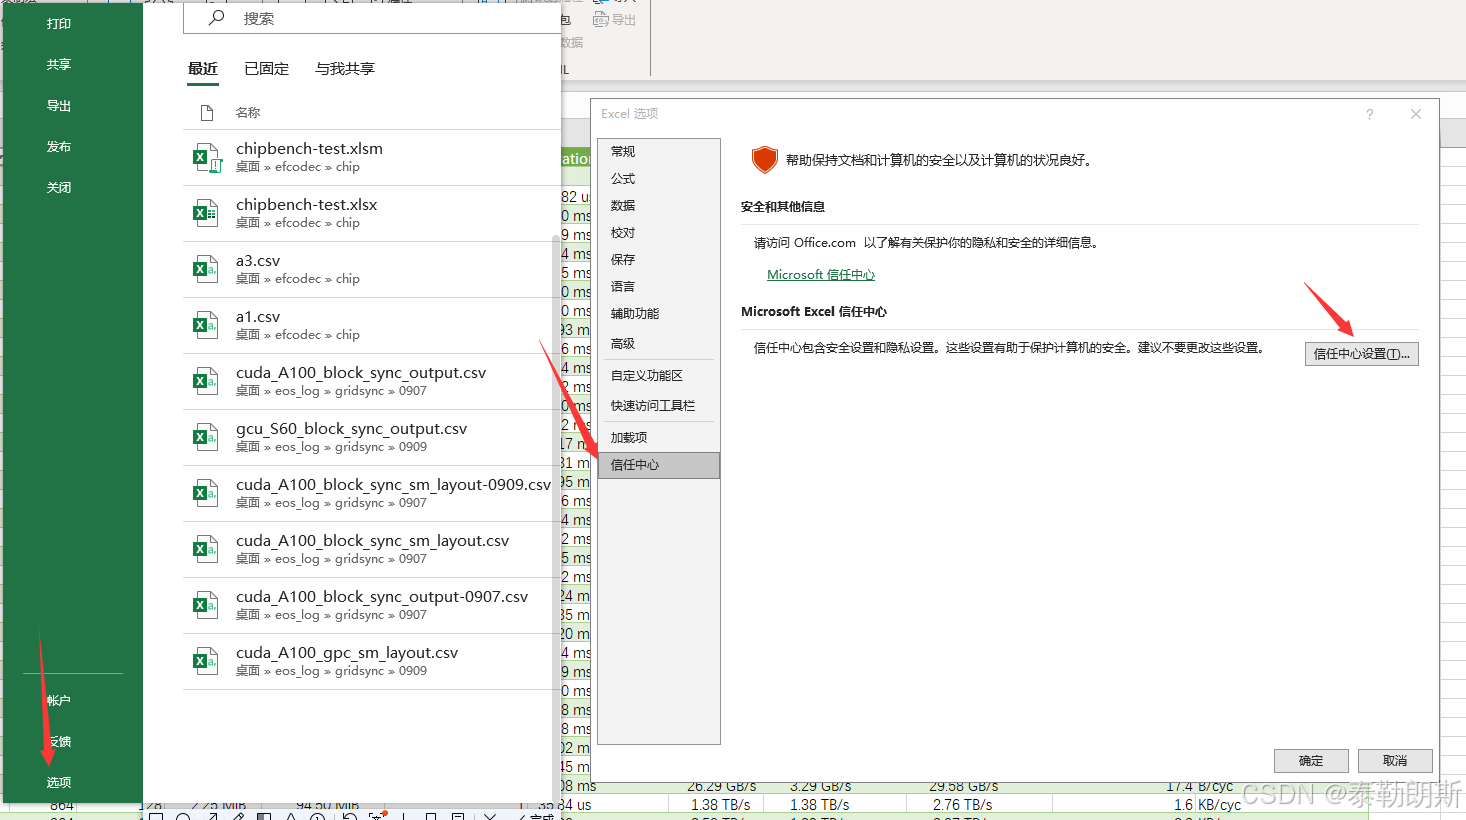1466x820 pixels.
Task: Open cuda_A100_block_sync_output.csv recent file
Action: pyautogui.click(x=372, y=381)
